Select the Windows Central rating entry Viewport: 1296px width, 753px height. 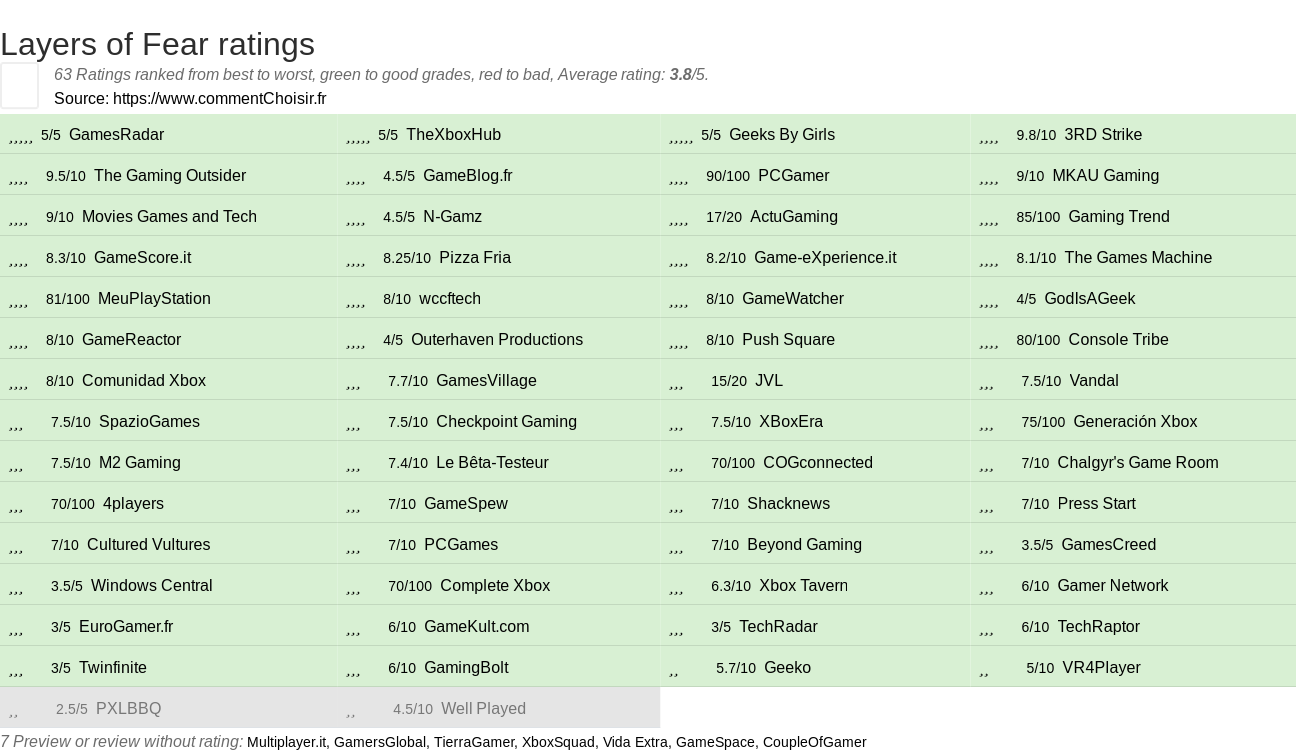[151, 586]
